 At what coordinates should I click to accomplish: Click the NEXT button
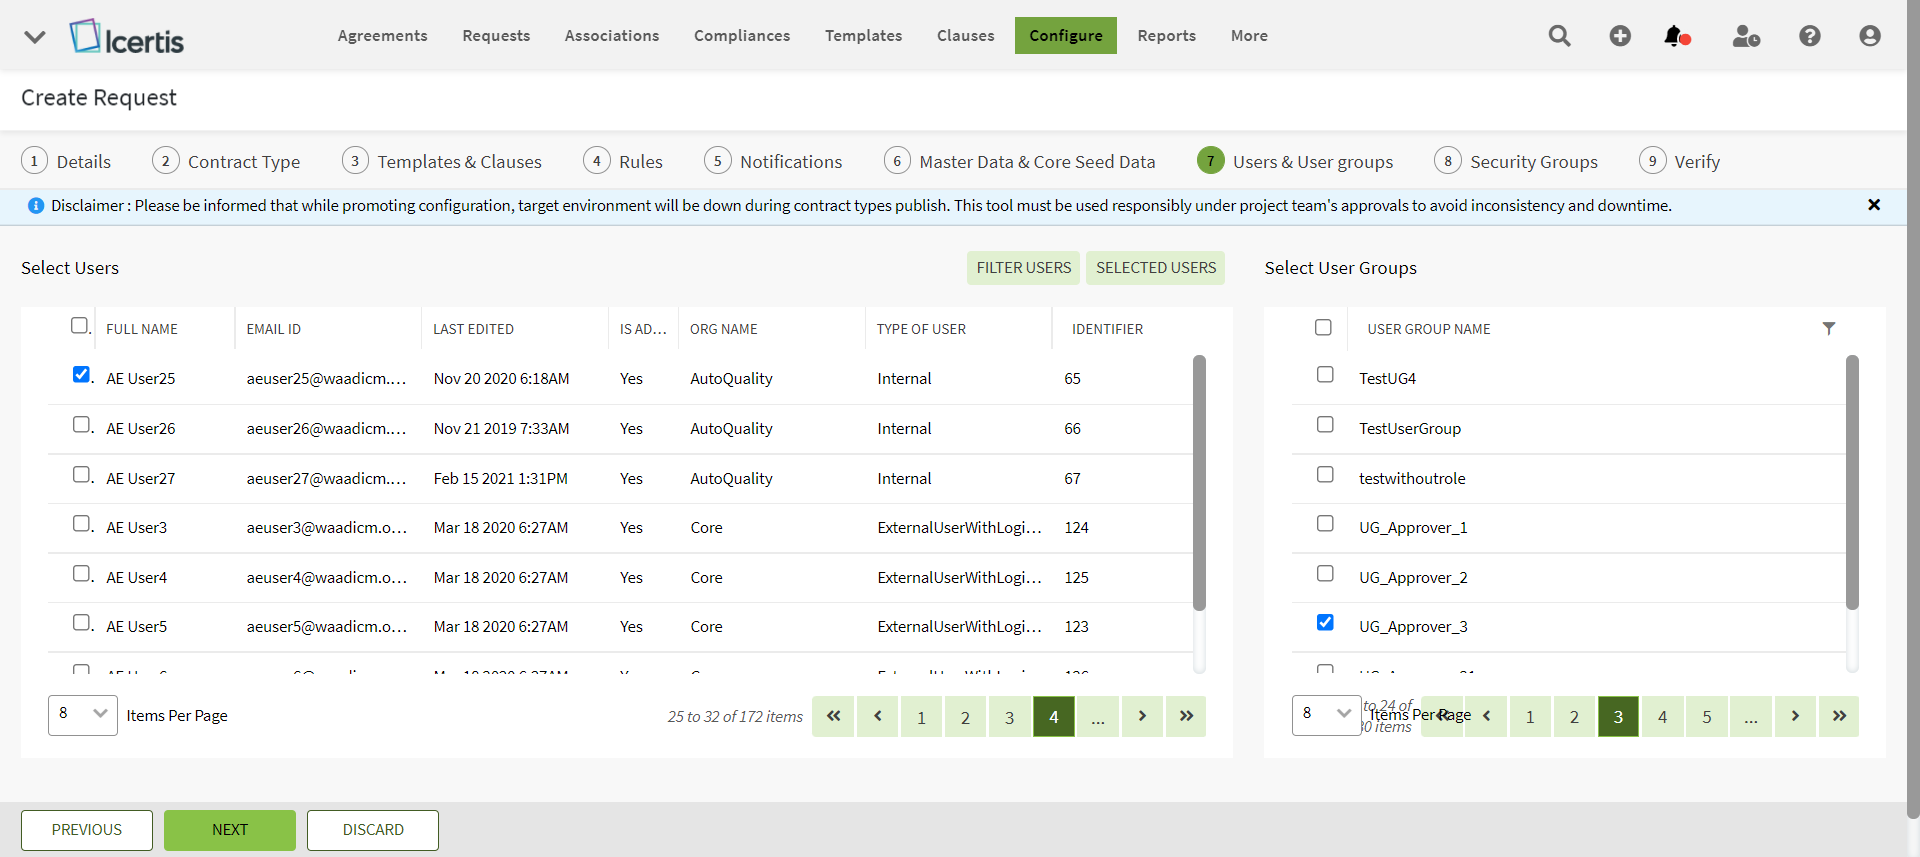click(x=229, y=830)
